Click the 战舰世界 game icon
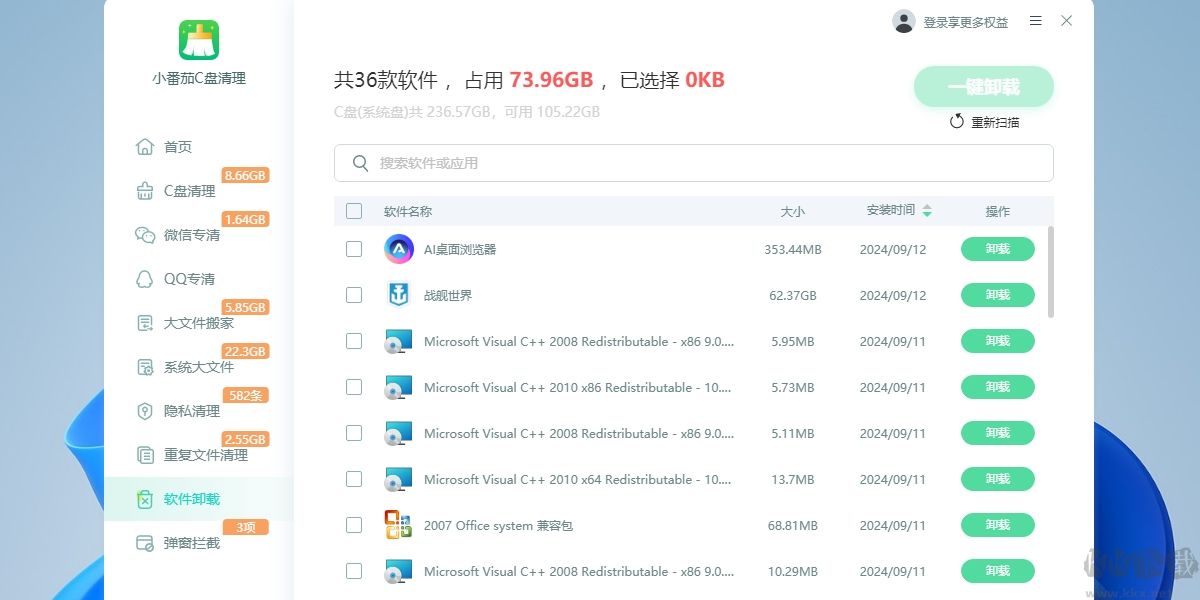The width and height of the screenshot is (1200, 600). click(399, 295)
